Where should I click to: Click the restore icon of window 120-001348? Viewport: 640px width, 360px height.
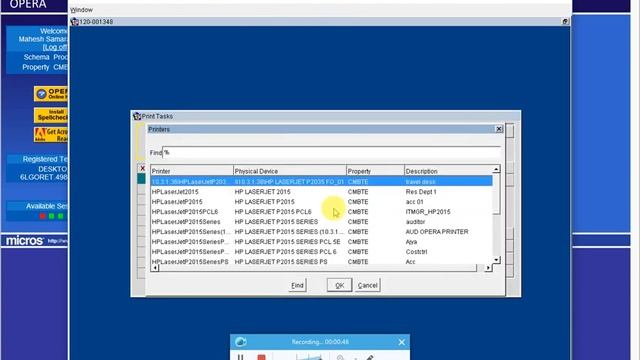(565, 22)
